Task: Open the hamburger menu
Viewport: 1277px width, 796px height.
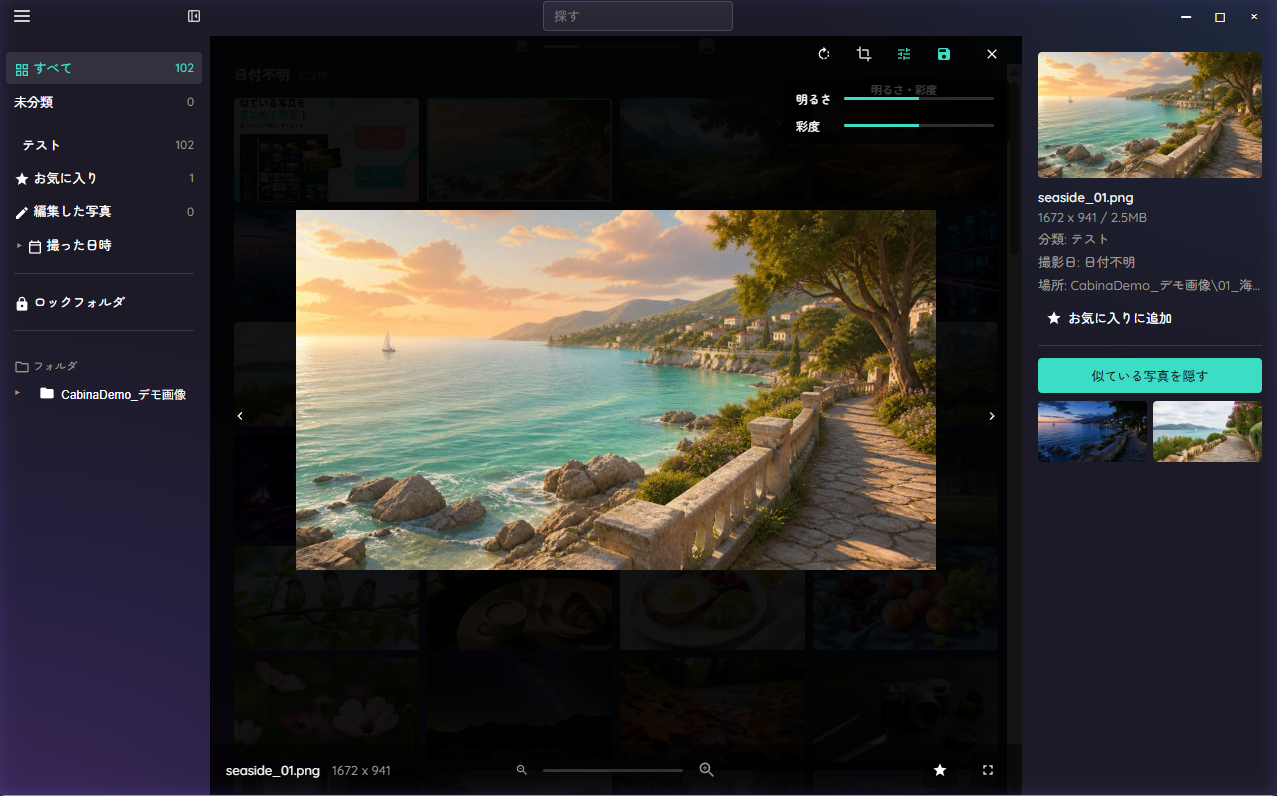Action: pos(22,16)
